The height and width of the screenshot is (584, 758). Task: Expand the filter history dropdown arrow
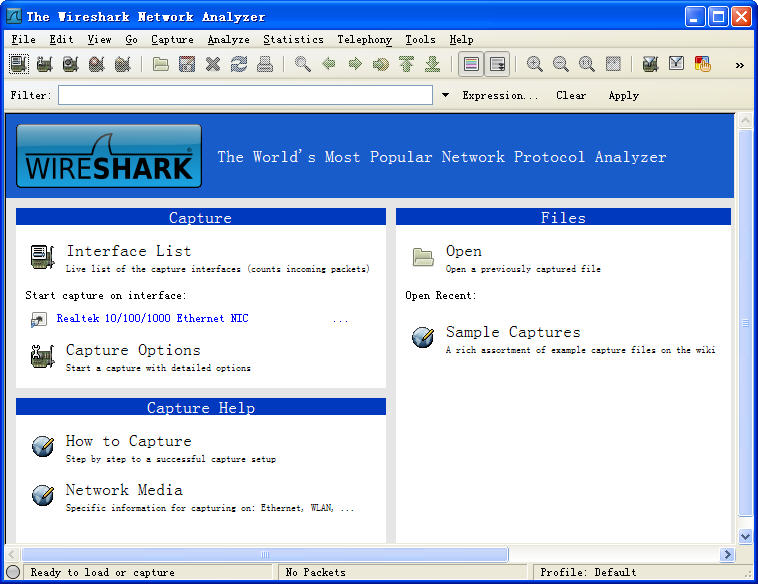tap(445, 96)
